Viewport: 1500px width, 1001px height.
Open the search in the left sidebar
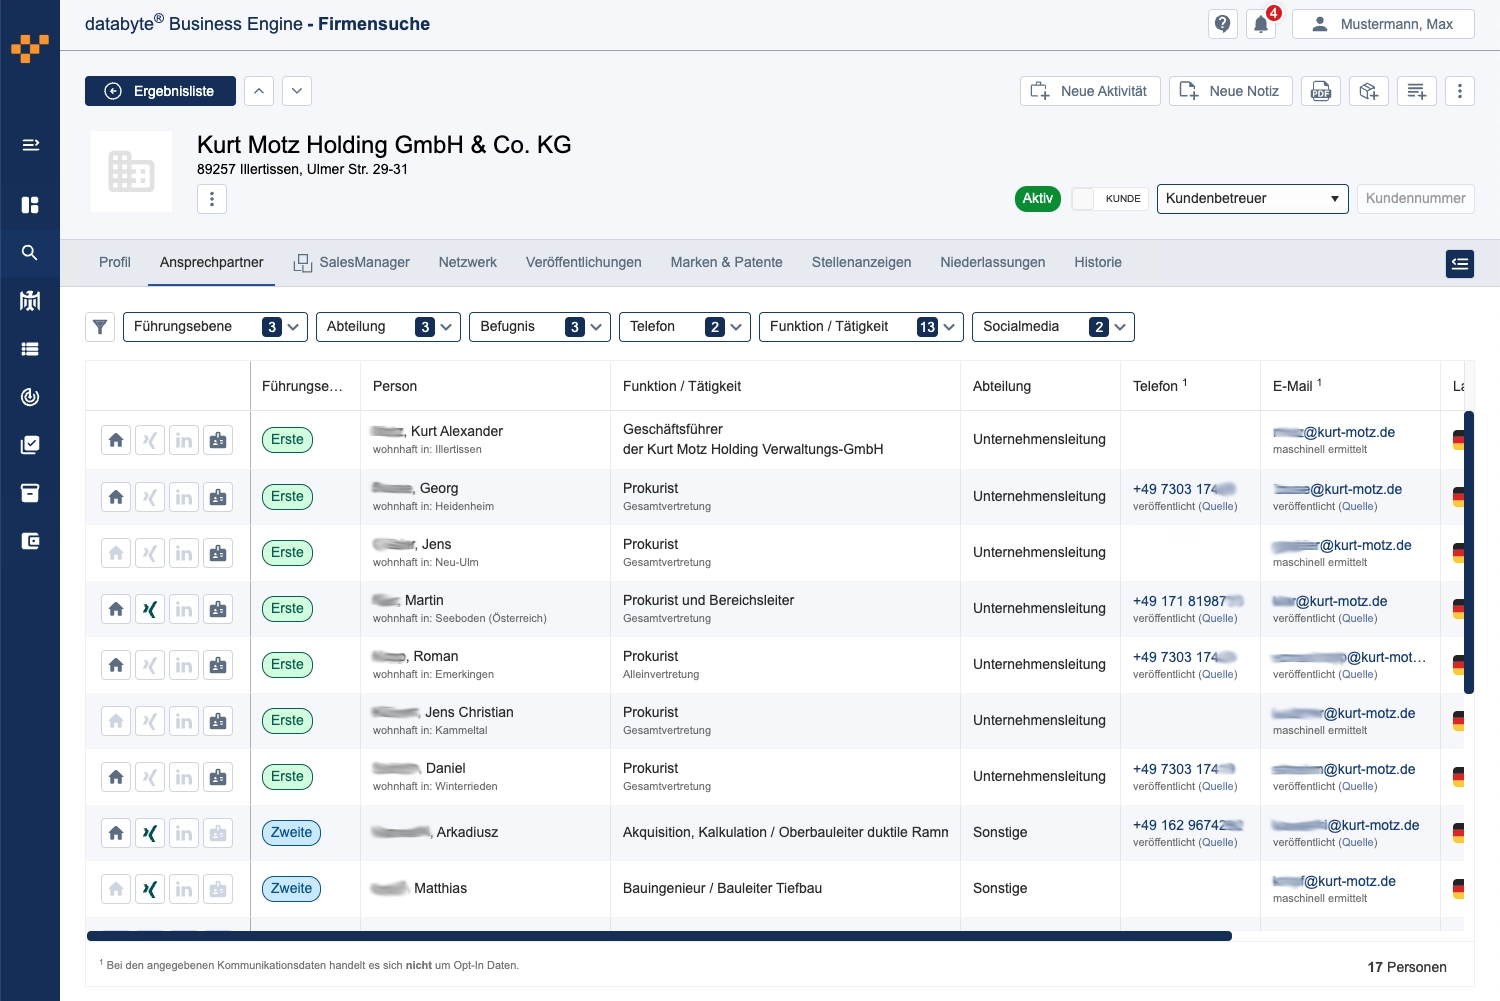pos(30,252)
